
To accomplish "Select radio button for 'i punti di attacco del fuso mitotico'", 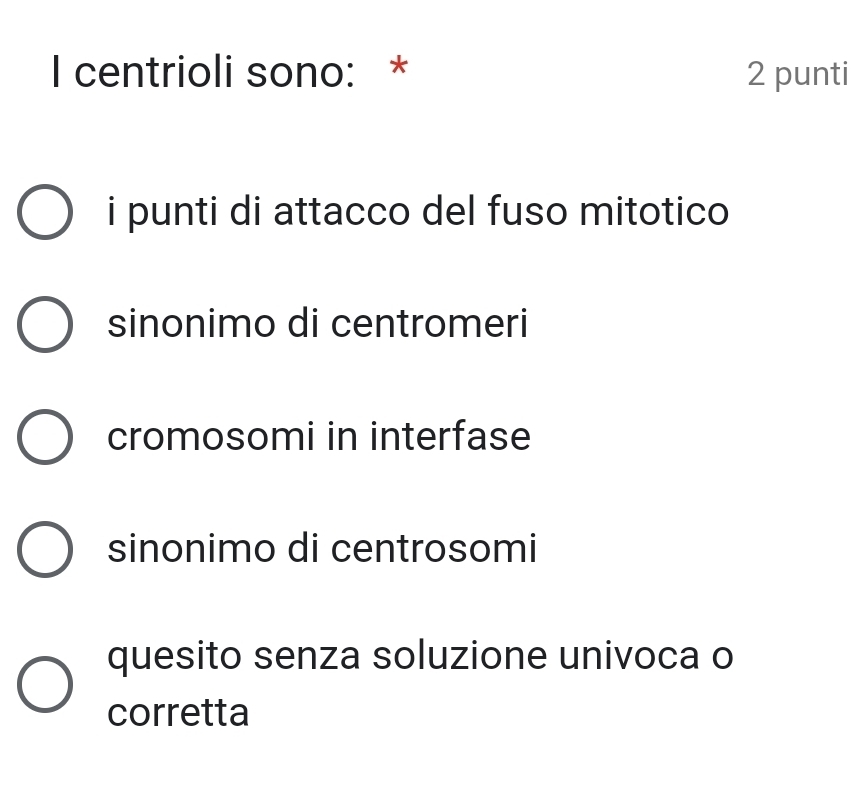I will (x=44, y=213).
